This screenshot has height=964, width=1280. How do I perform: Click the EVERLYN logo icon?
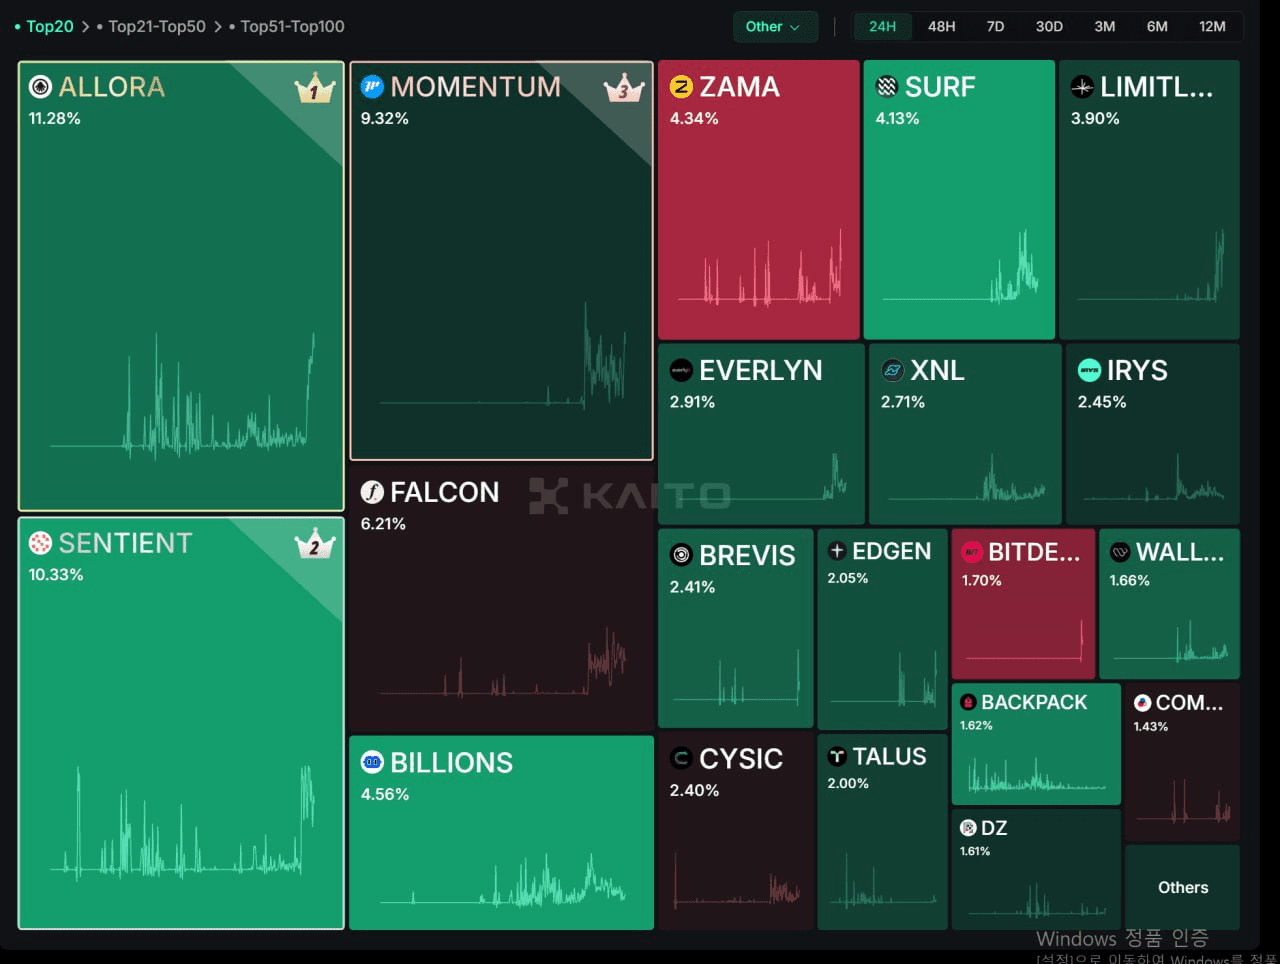pyautogui.click(x=681, y=370)
